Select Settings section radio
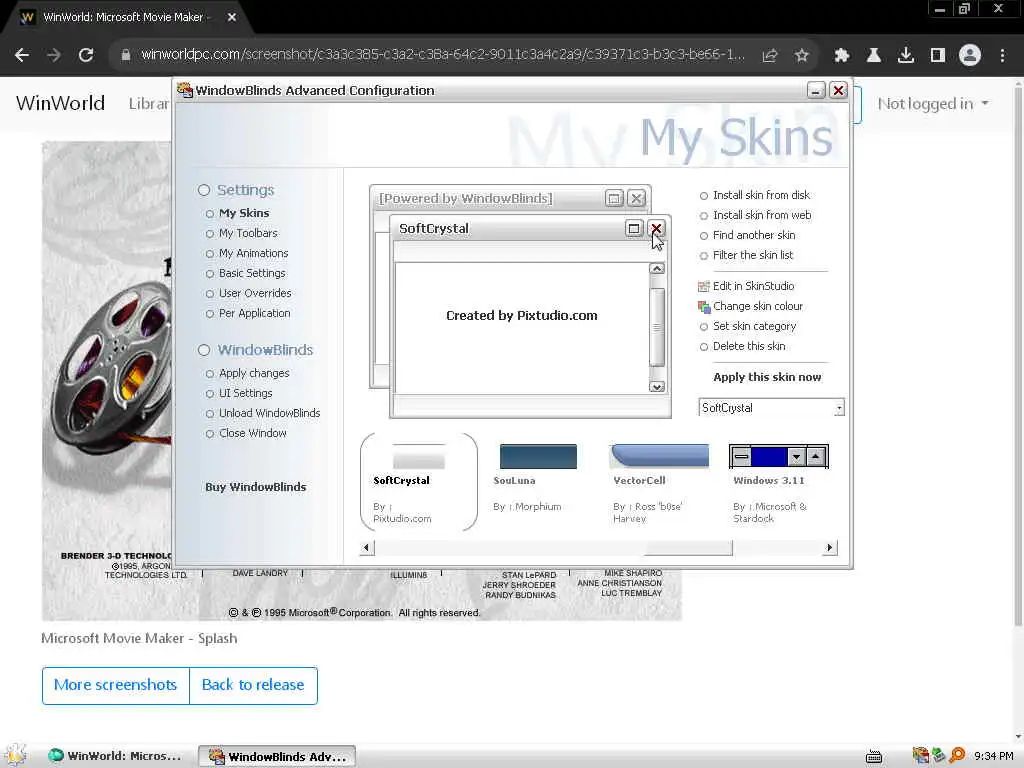Image resolution: width=1024 pixels, height=768 pixels. pos(204,190)
